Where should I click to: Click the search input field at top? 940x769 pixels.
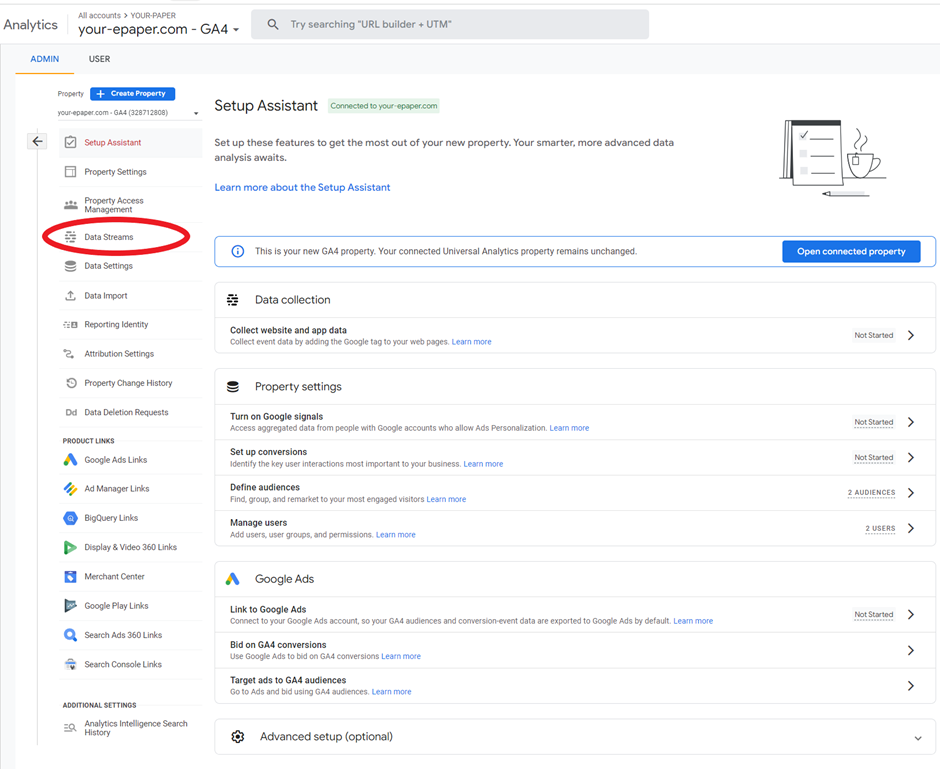tap(450, 24)
